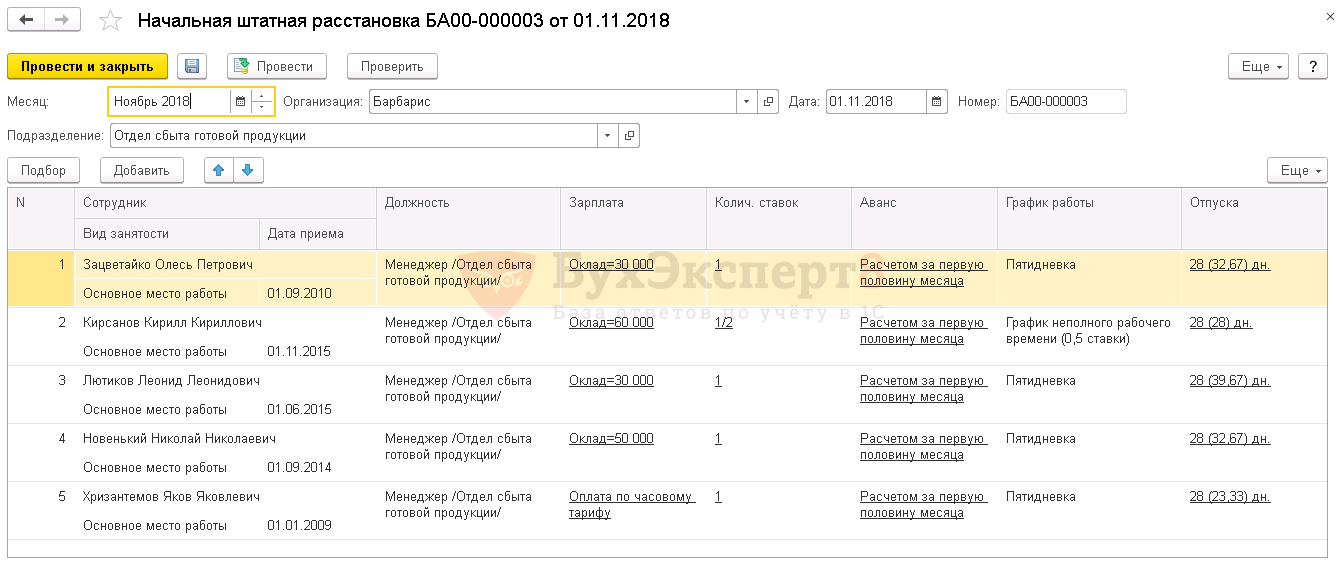
Task: Expand the Подразделение dropdown list
Action: pyautogui.click(x=608, y=135)
